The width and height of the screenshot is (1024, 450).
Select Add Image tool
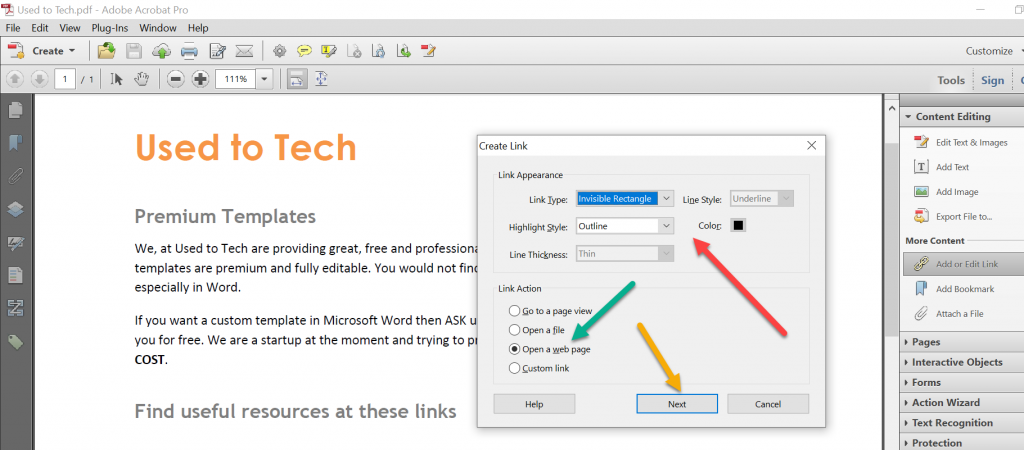(946, 192)
